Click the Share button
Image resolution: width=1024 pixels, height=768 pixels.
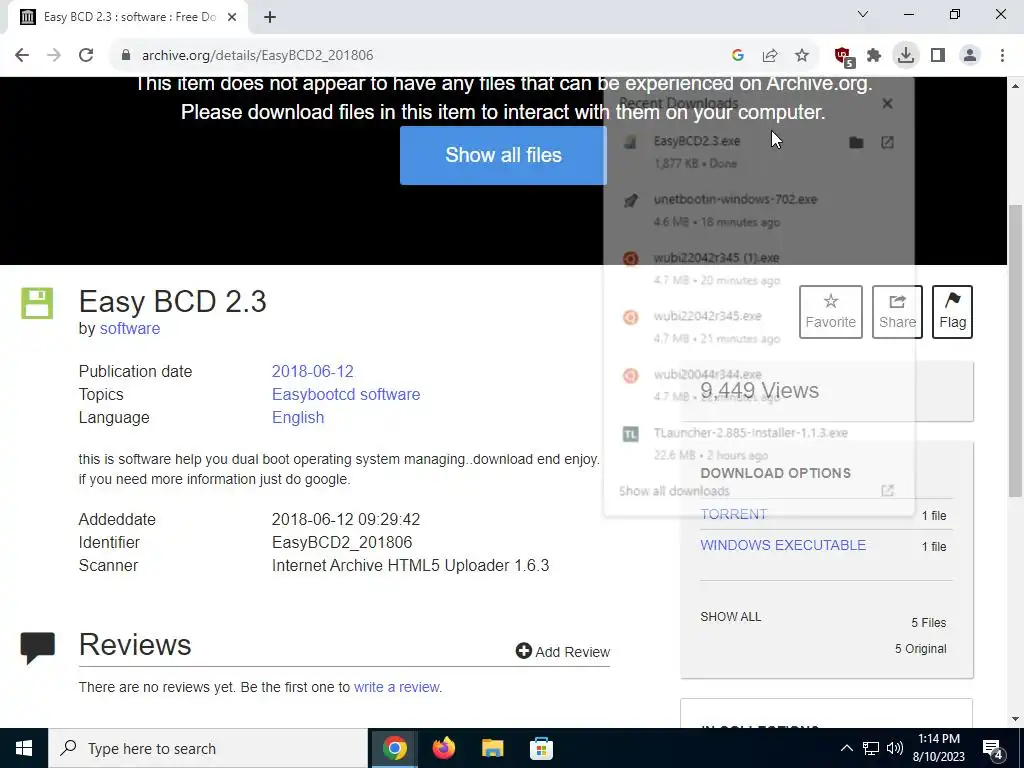(897, 312)
